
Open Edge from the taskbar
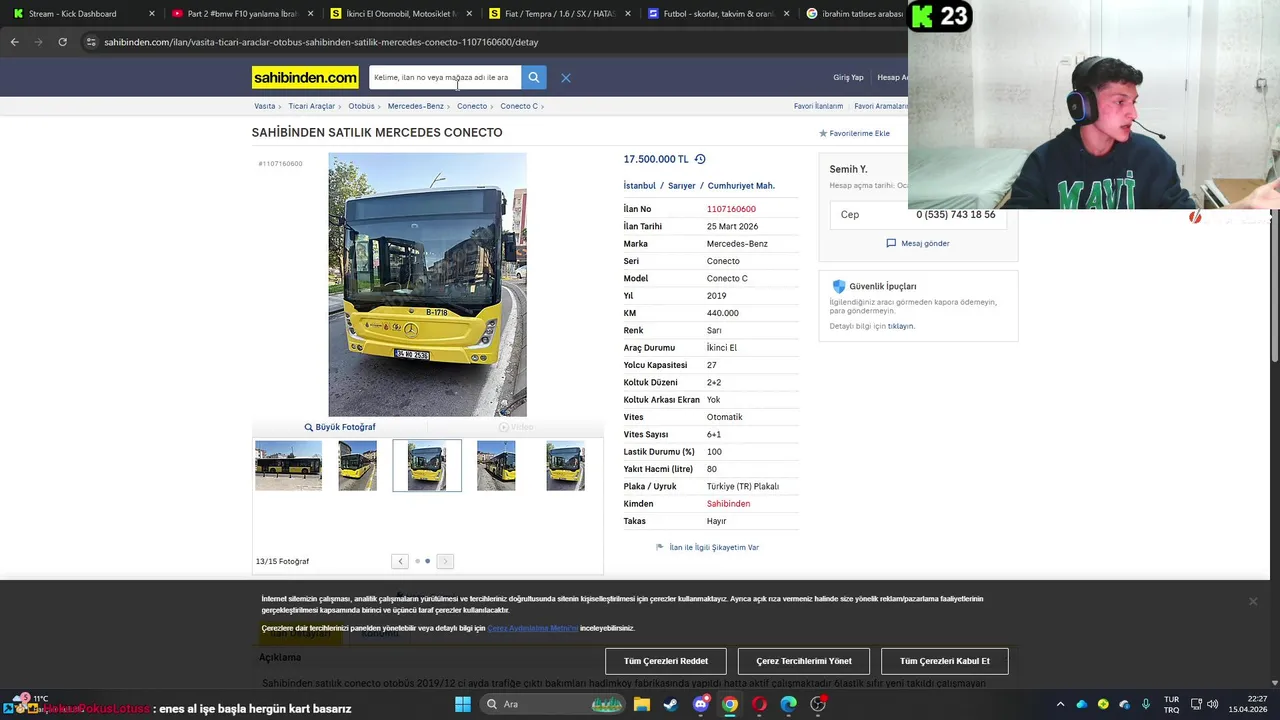point(789,704)
